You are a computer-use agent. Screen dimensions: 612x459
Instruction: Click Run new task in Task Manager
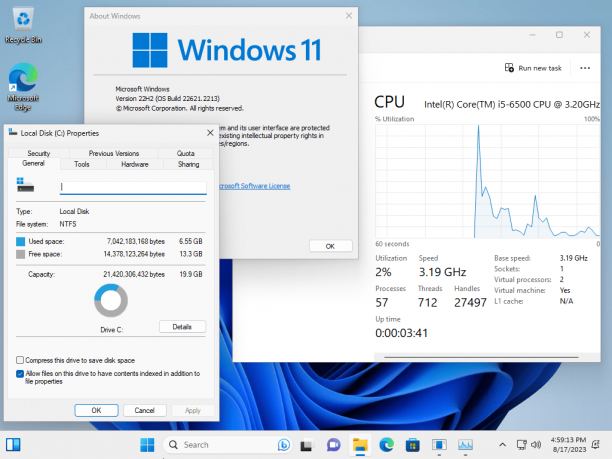533,68
